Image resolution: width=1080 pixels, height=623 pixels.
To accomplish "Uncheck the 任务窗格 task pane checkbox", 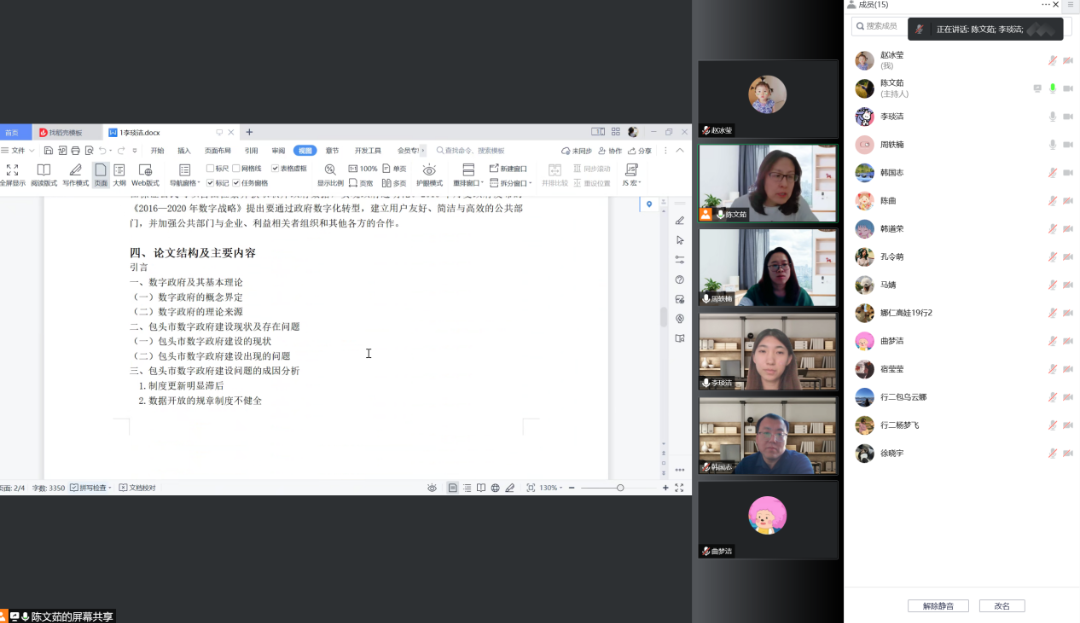I will tap(237, 183).
